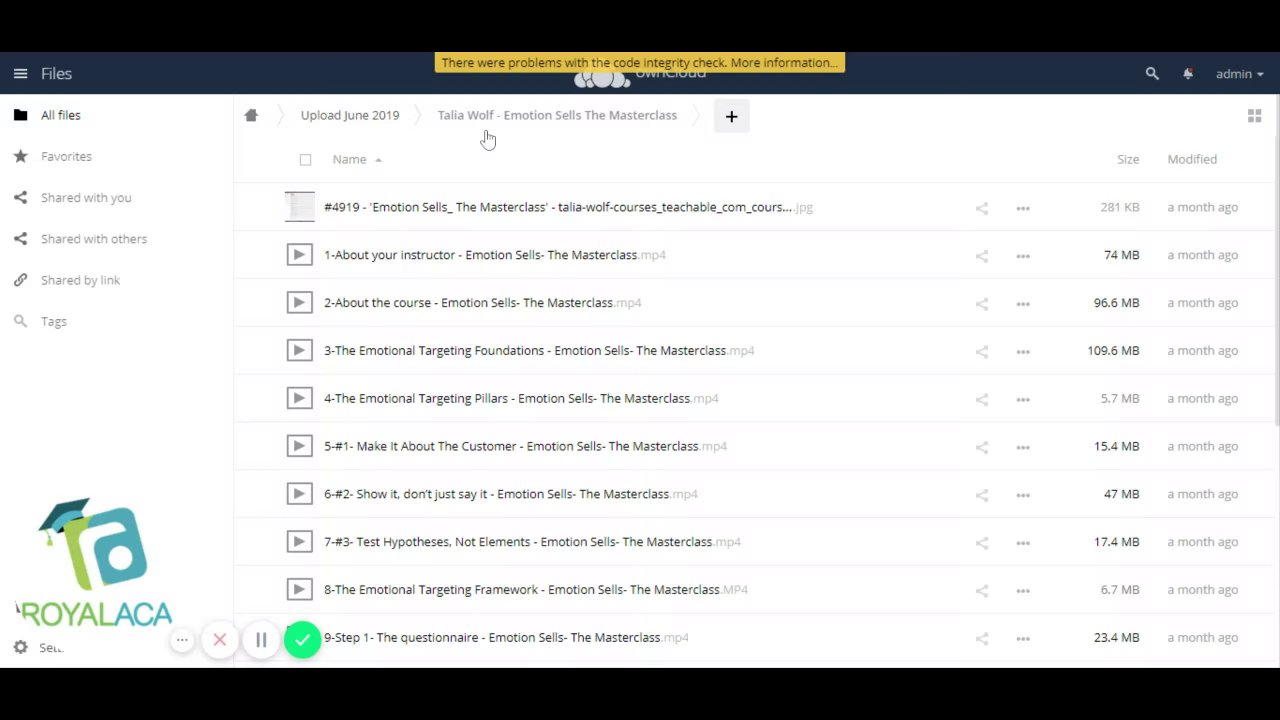Tick the select all files checkbox
Viewport: 1280px width, 720px height.
tap(305, 159)
